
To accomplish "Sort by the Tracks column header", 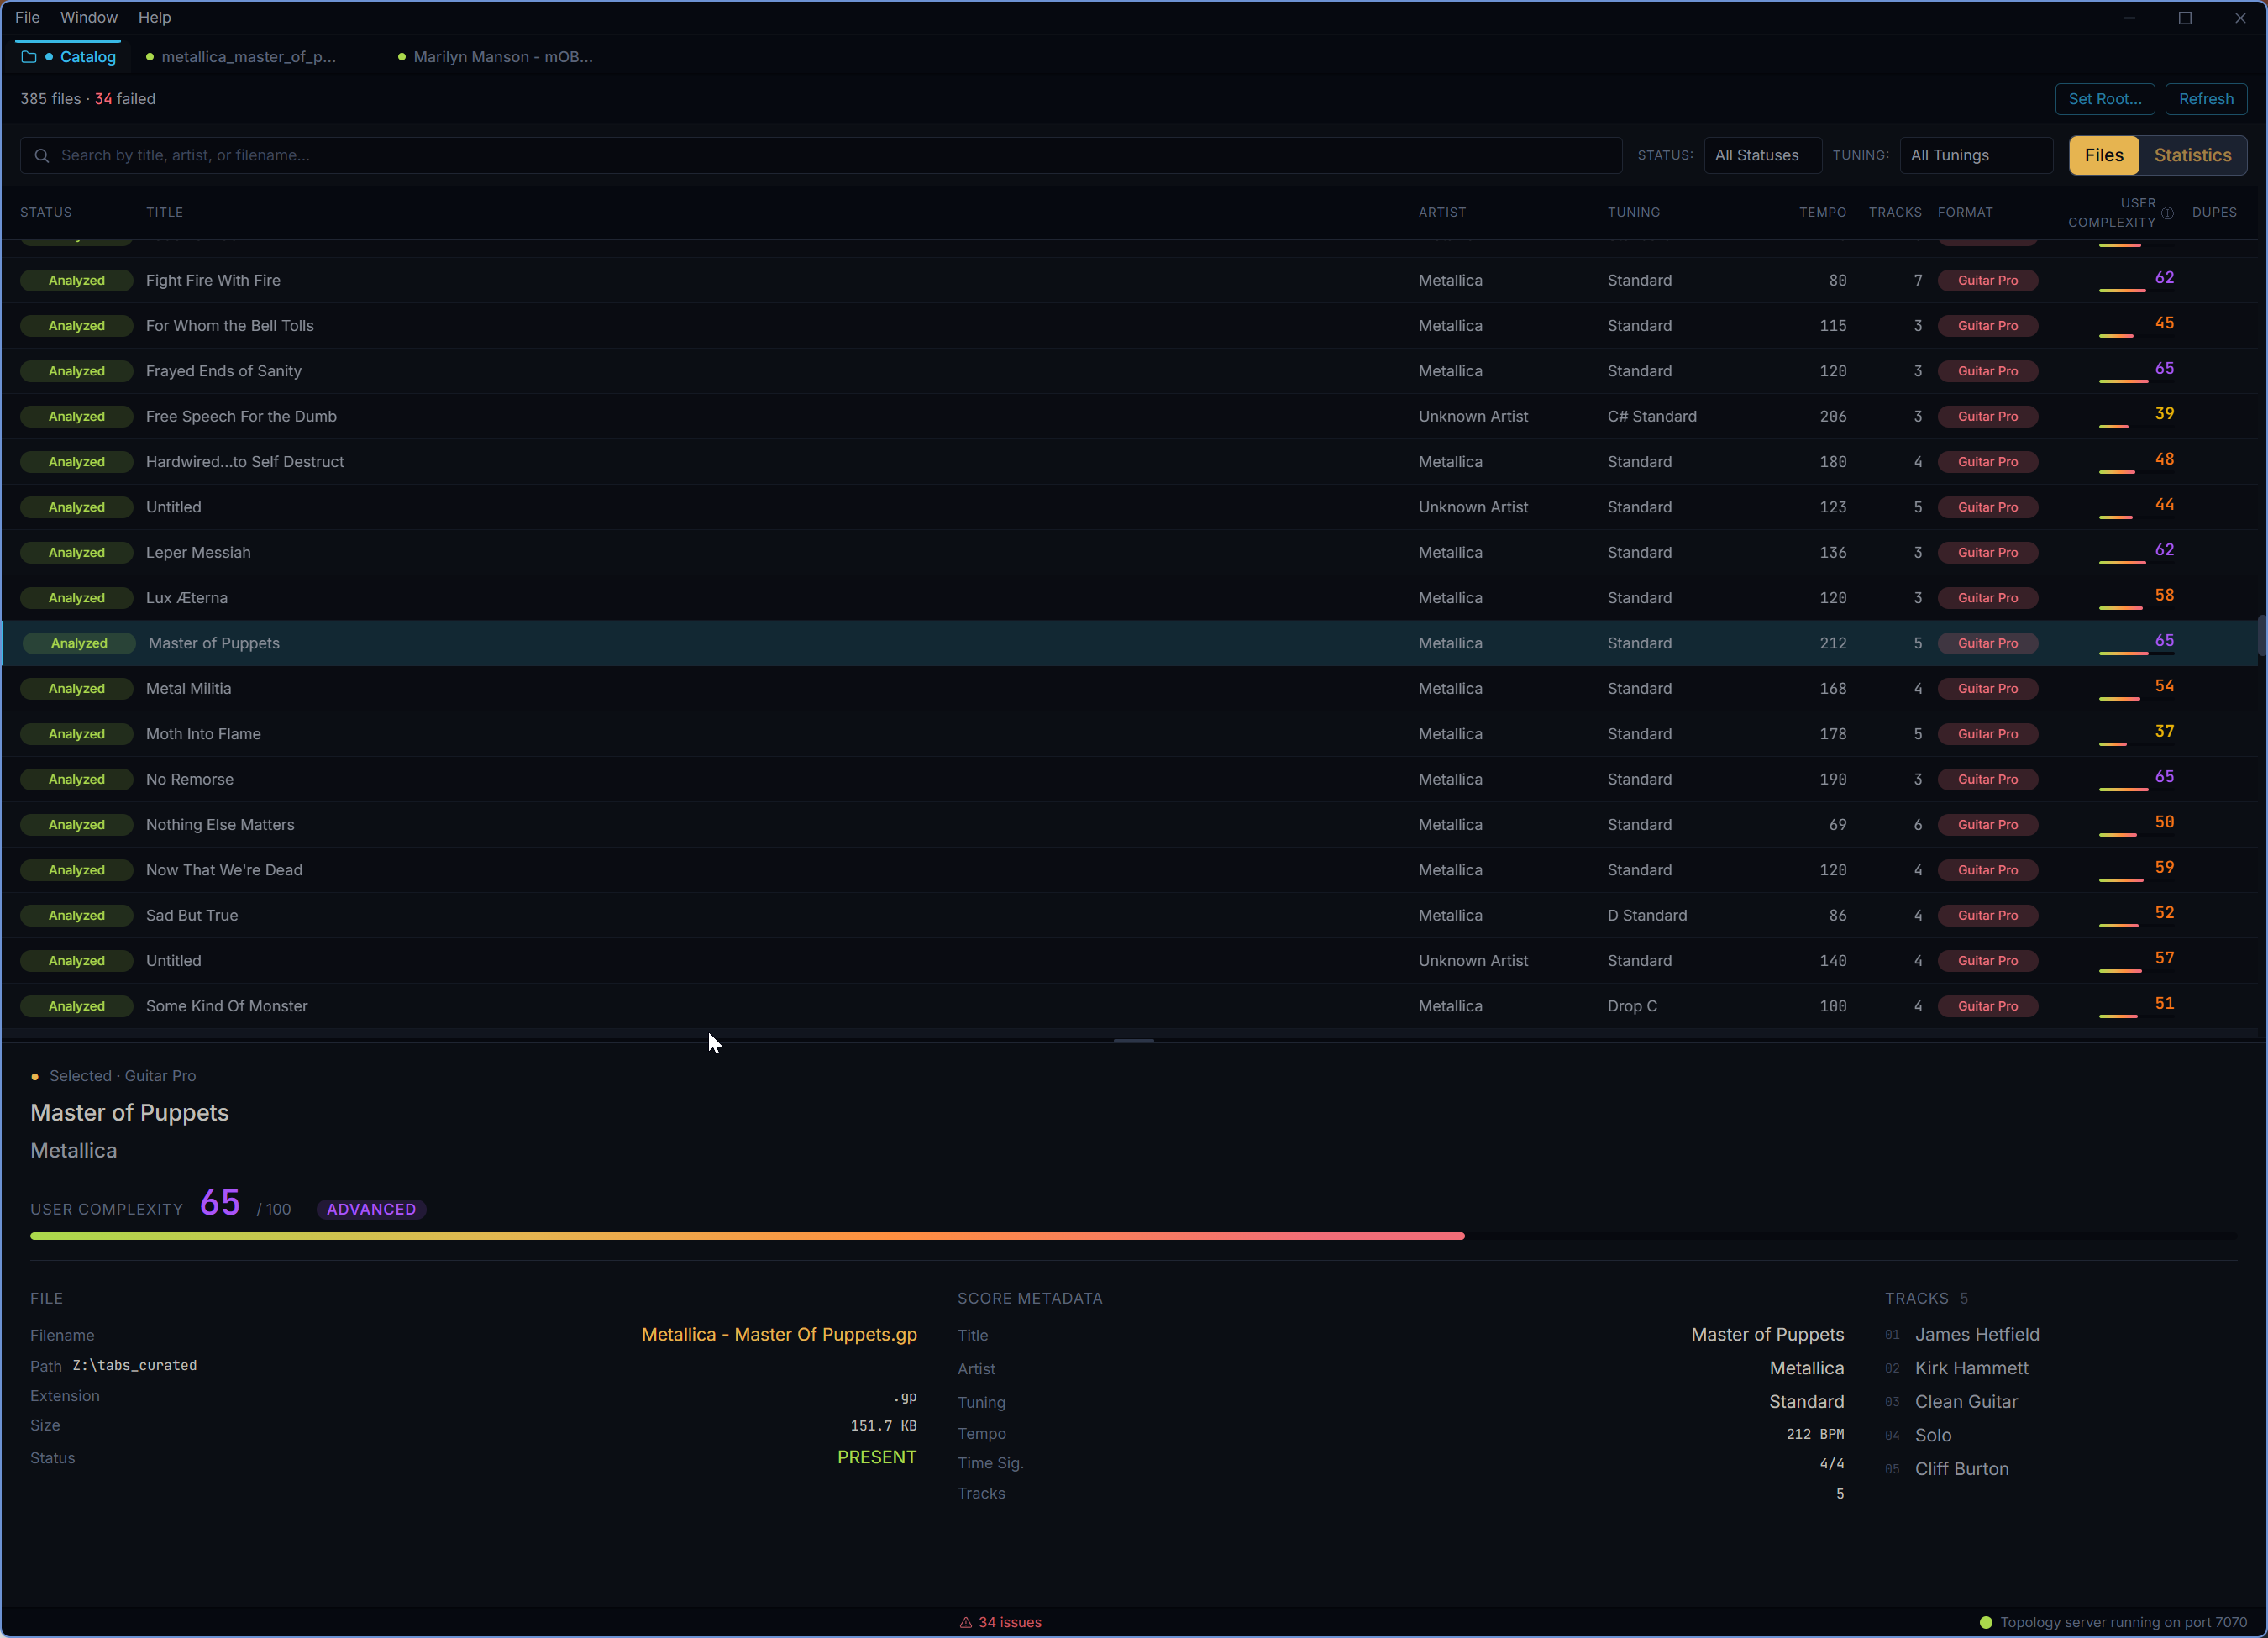I will coord(1895,212).
